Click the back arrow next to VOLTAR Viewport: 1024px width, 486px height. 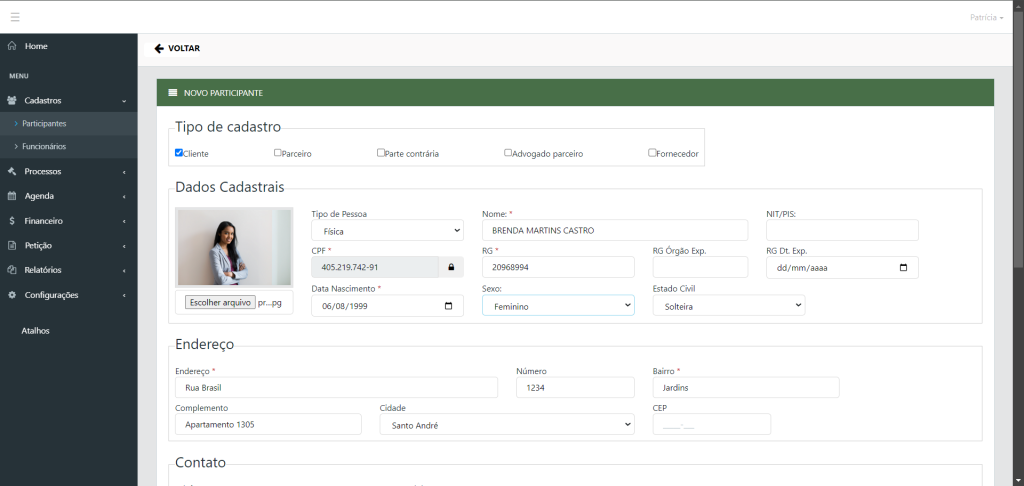(x=159, y=48)
